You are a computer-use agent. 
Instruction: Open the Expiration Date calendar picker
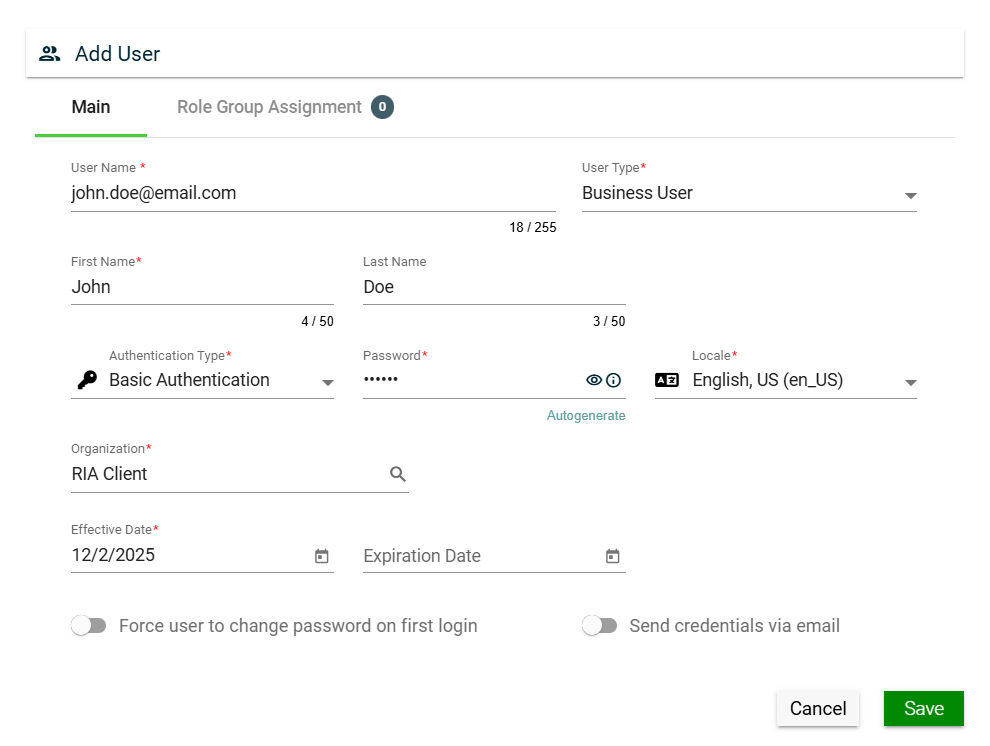(x=613, y=556)
